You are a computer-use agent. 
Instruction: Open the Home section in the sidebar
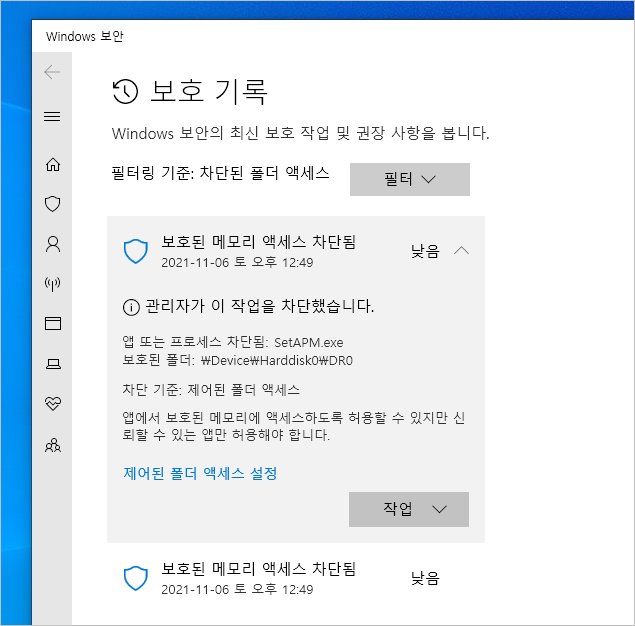coord(53,164)
